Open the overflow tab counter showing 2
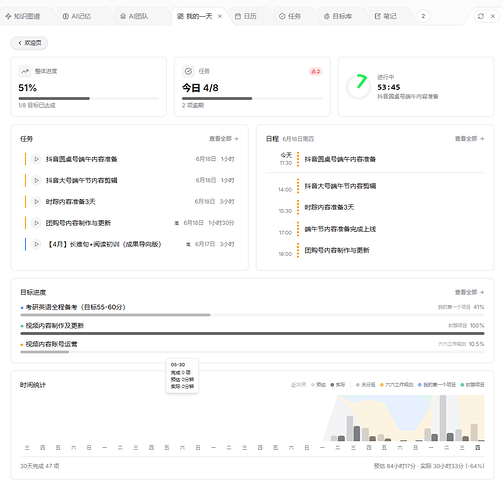503x500 pixels. tap(423, 16)
